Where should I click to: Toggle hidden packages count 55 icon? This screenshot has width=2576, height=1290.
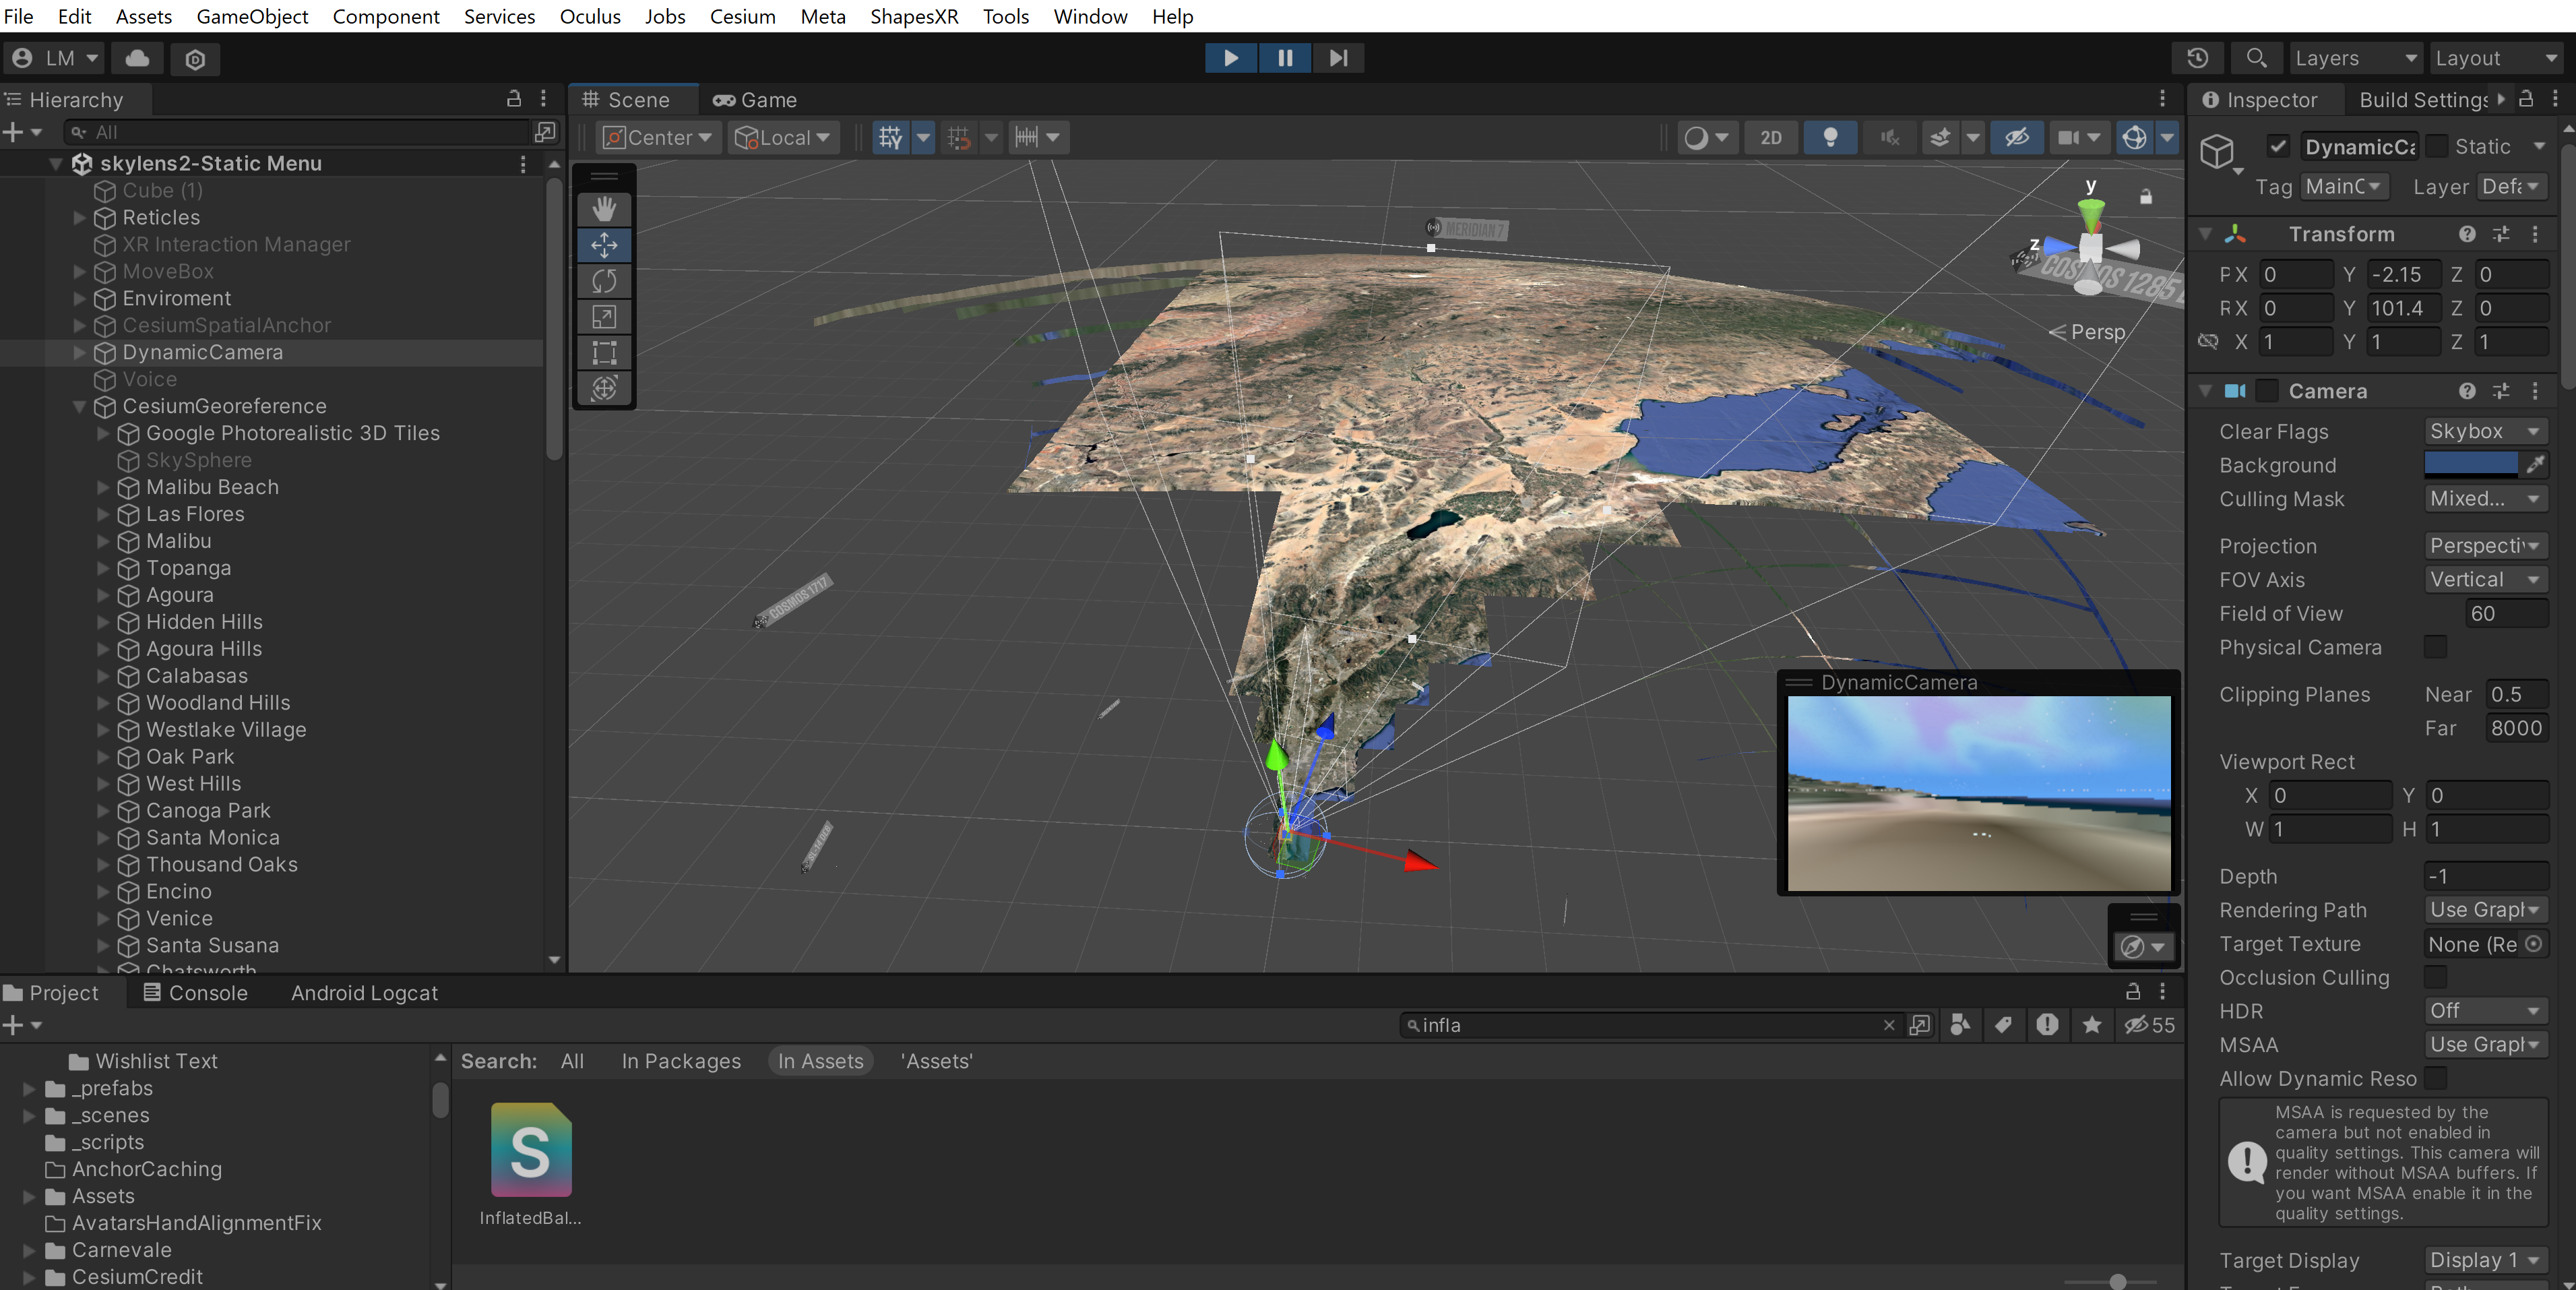click(x=2150, y=1024)
